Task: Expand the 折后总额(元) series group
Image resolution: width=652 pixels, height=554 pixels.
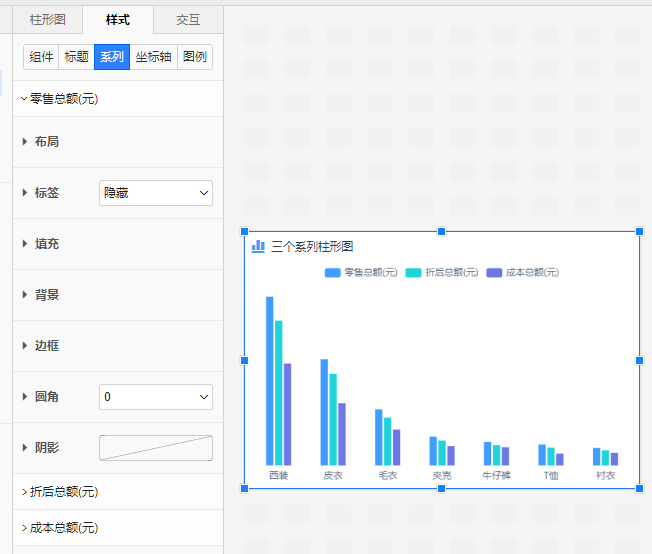Action: [62, 492]
